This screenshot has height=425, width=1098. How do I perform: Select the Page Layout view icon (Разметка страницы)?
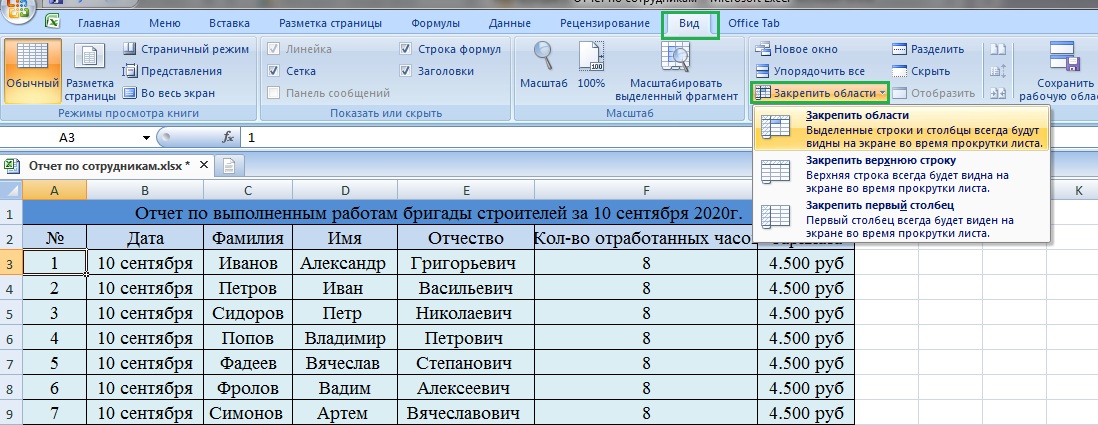[91, 70]
